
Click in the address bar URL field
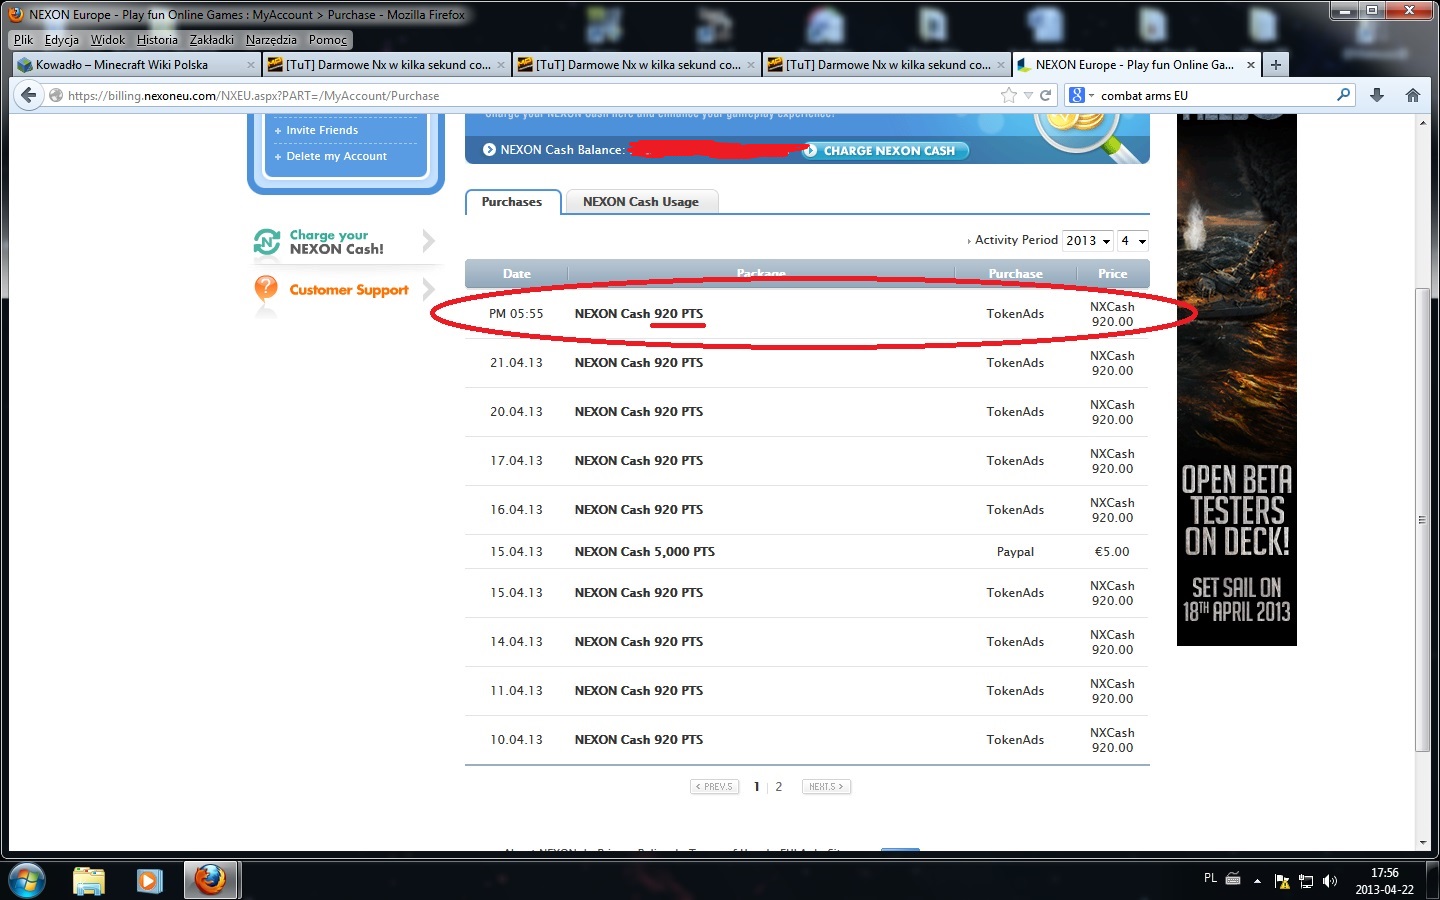point(530,95)
